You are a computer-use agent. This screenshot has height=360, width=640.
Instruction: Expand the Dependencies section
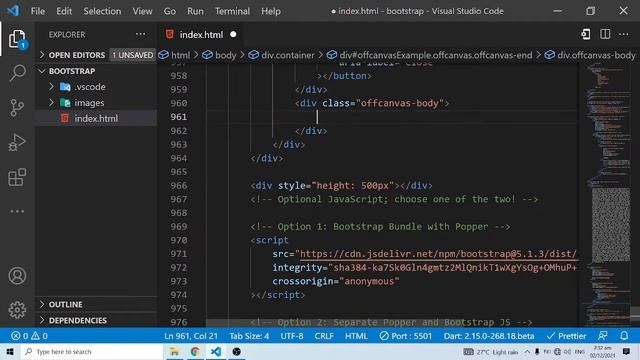[x=78, y=320]
